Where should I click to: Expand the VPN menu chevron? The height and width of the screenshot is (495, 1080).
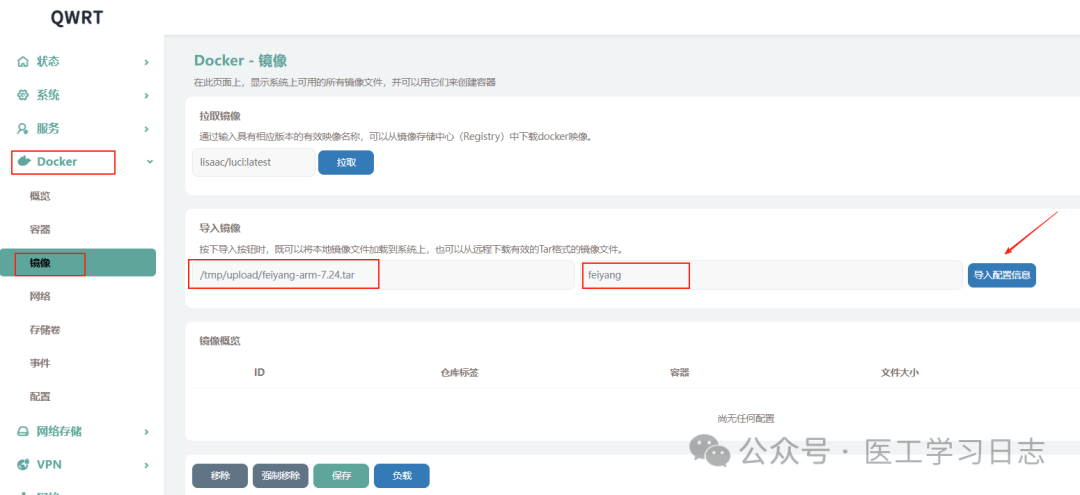click(147, 465)
